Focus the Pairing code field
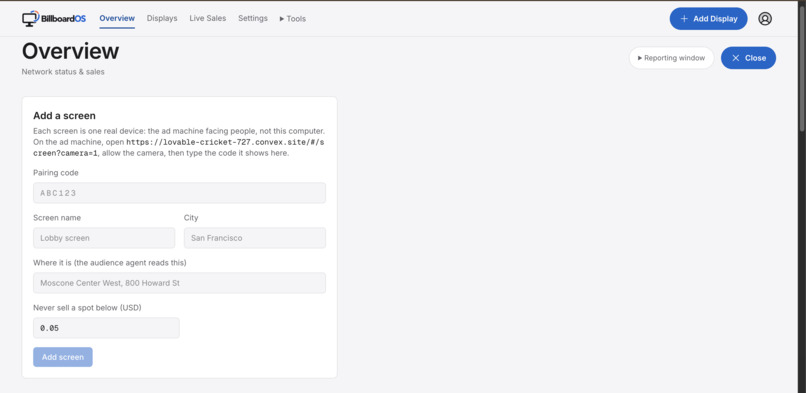Image resolution: width=806 pixels, height=393 pixels. coord(179,193)
